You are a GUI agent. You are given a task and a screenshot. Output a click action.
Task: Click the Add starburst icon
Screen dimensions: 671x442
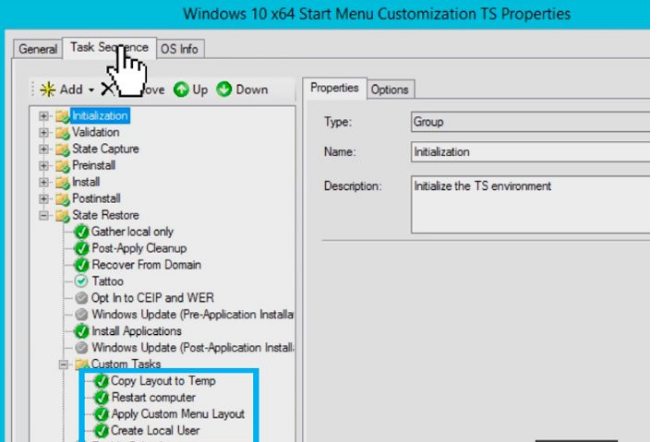[48, 89]
